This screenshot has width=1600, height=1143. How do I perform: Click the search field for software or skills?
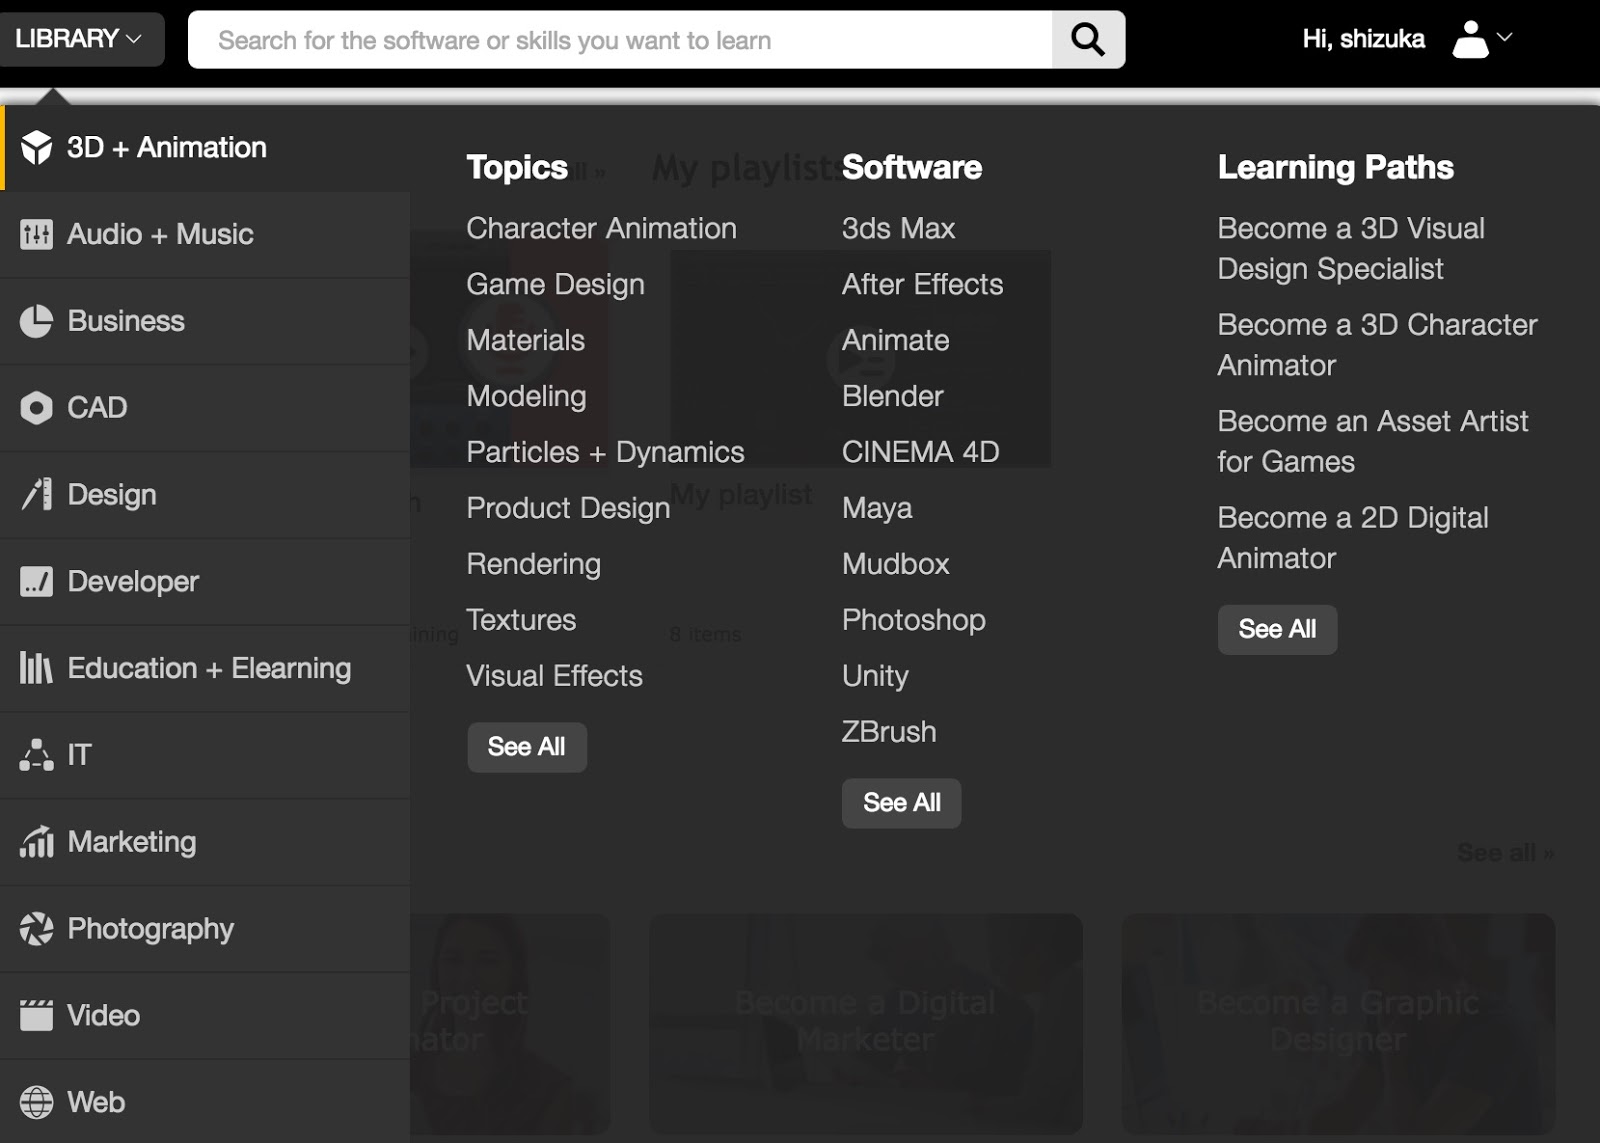[x=620, y=40]
